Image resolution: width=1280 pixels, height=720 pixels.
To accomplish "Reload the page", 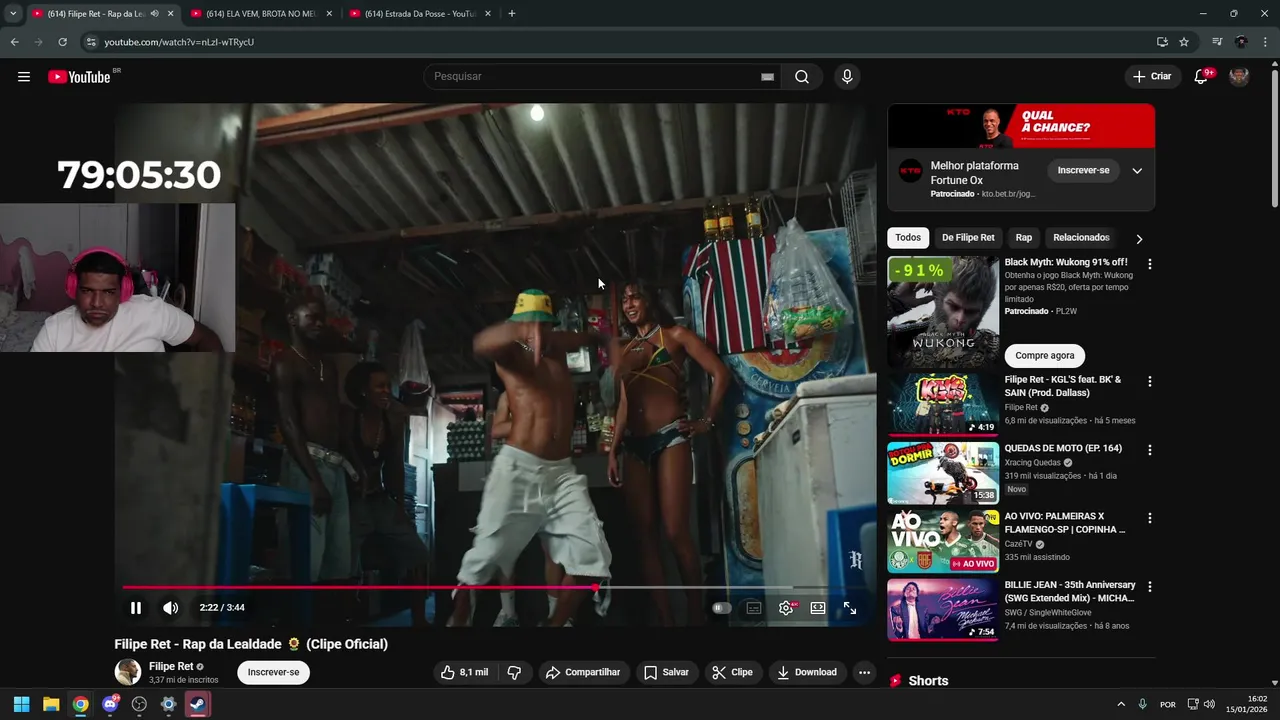I will (x=62, y=42).
